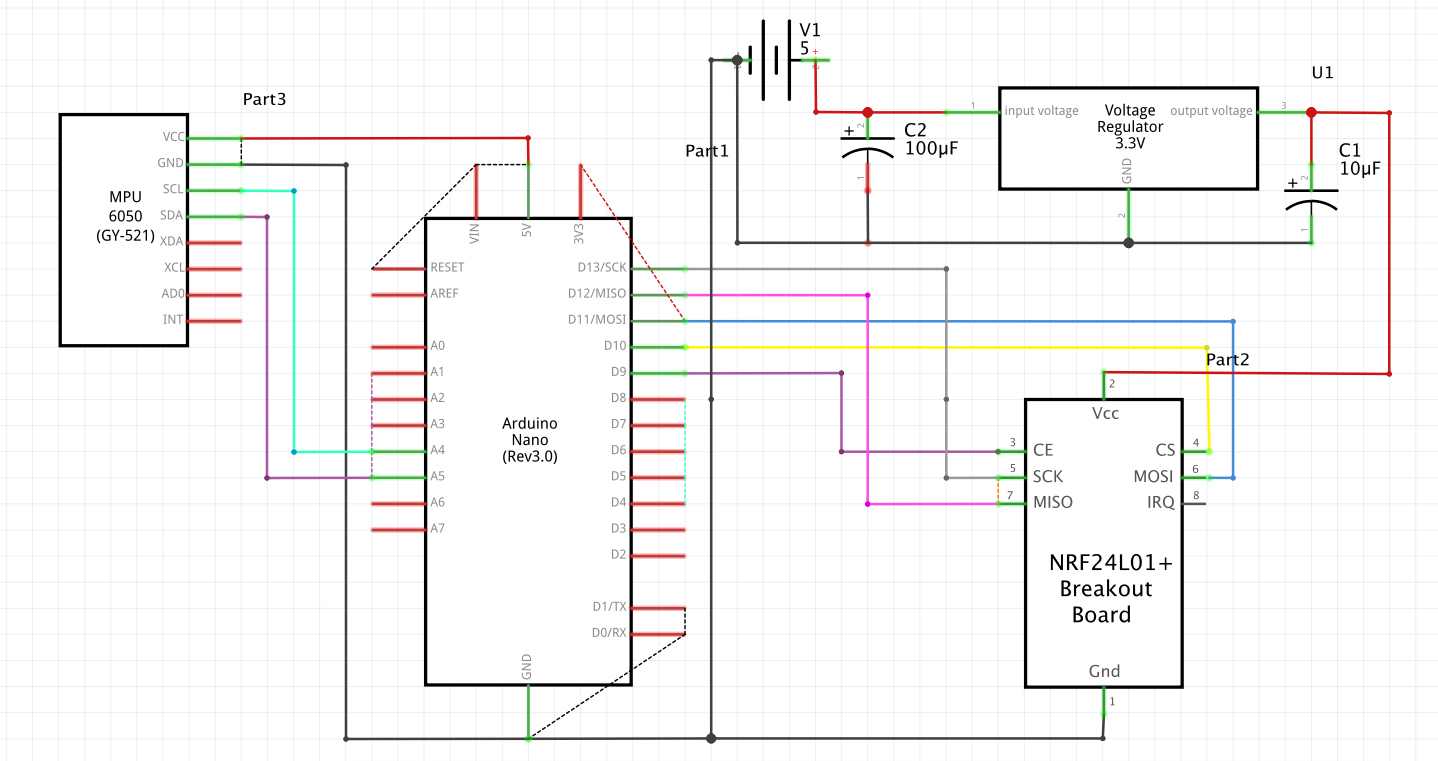
Task: Click the A5 pin on the Arduino Nano
Action: click(x=398, y=477)
